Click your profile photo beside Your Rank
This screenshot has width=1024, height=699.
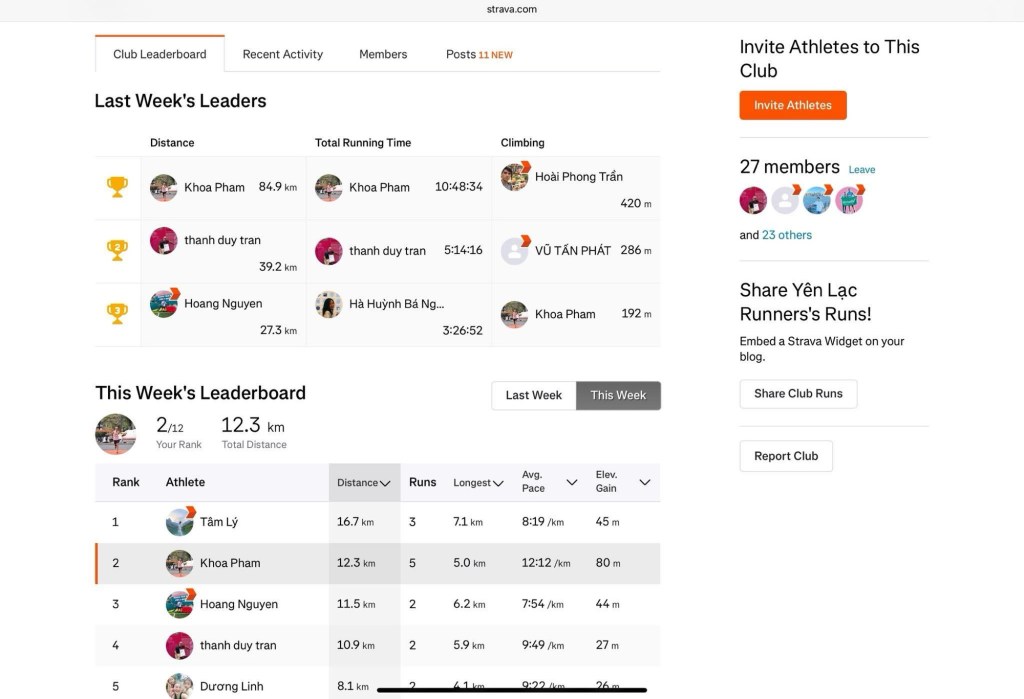tap(115, 434)
